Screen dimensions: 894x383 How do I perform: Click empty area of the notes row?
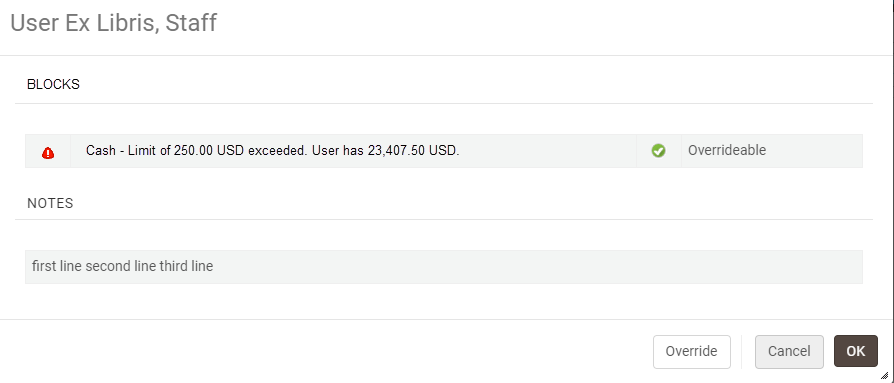(x=536, y=267)
